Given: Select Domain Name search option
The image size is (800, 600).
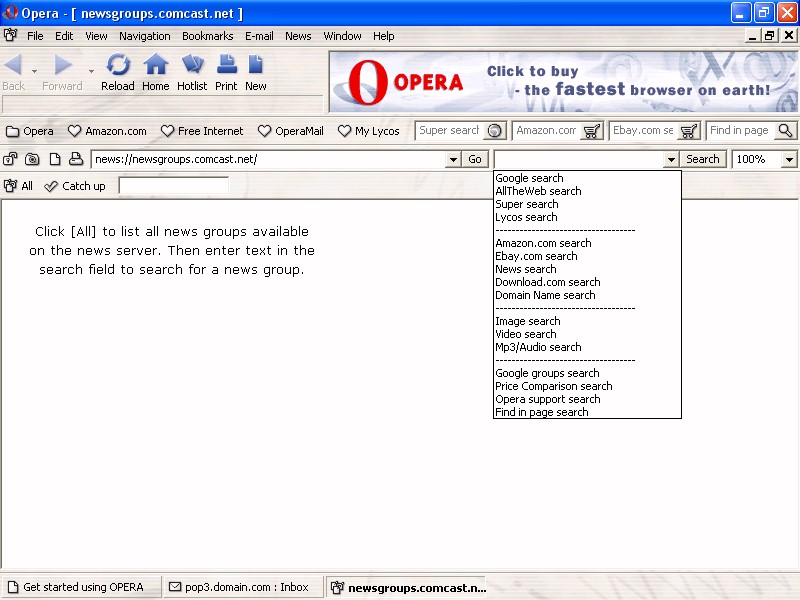Looking at the screenshot, I should tap(587, 295).
